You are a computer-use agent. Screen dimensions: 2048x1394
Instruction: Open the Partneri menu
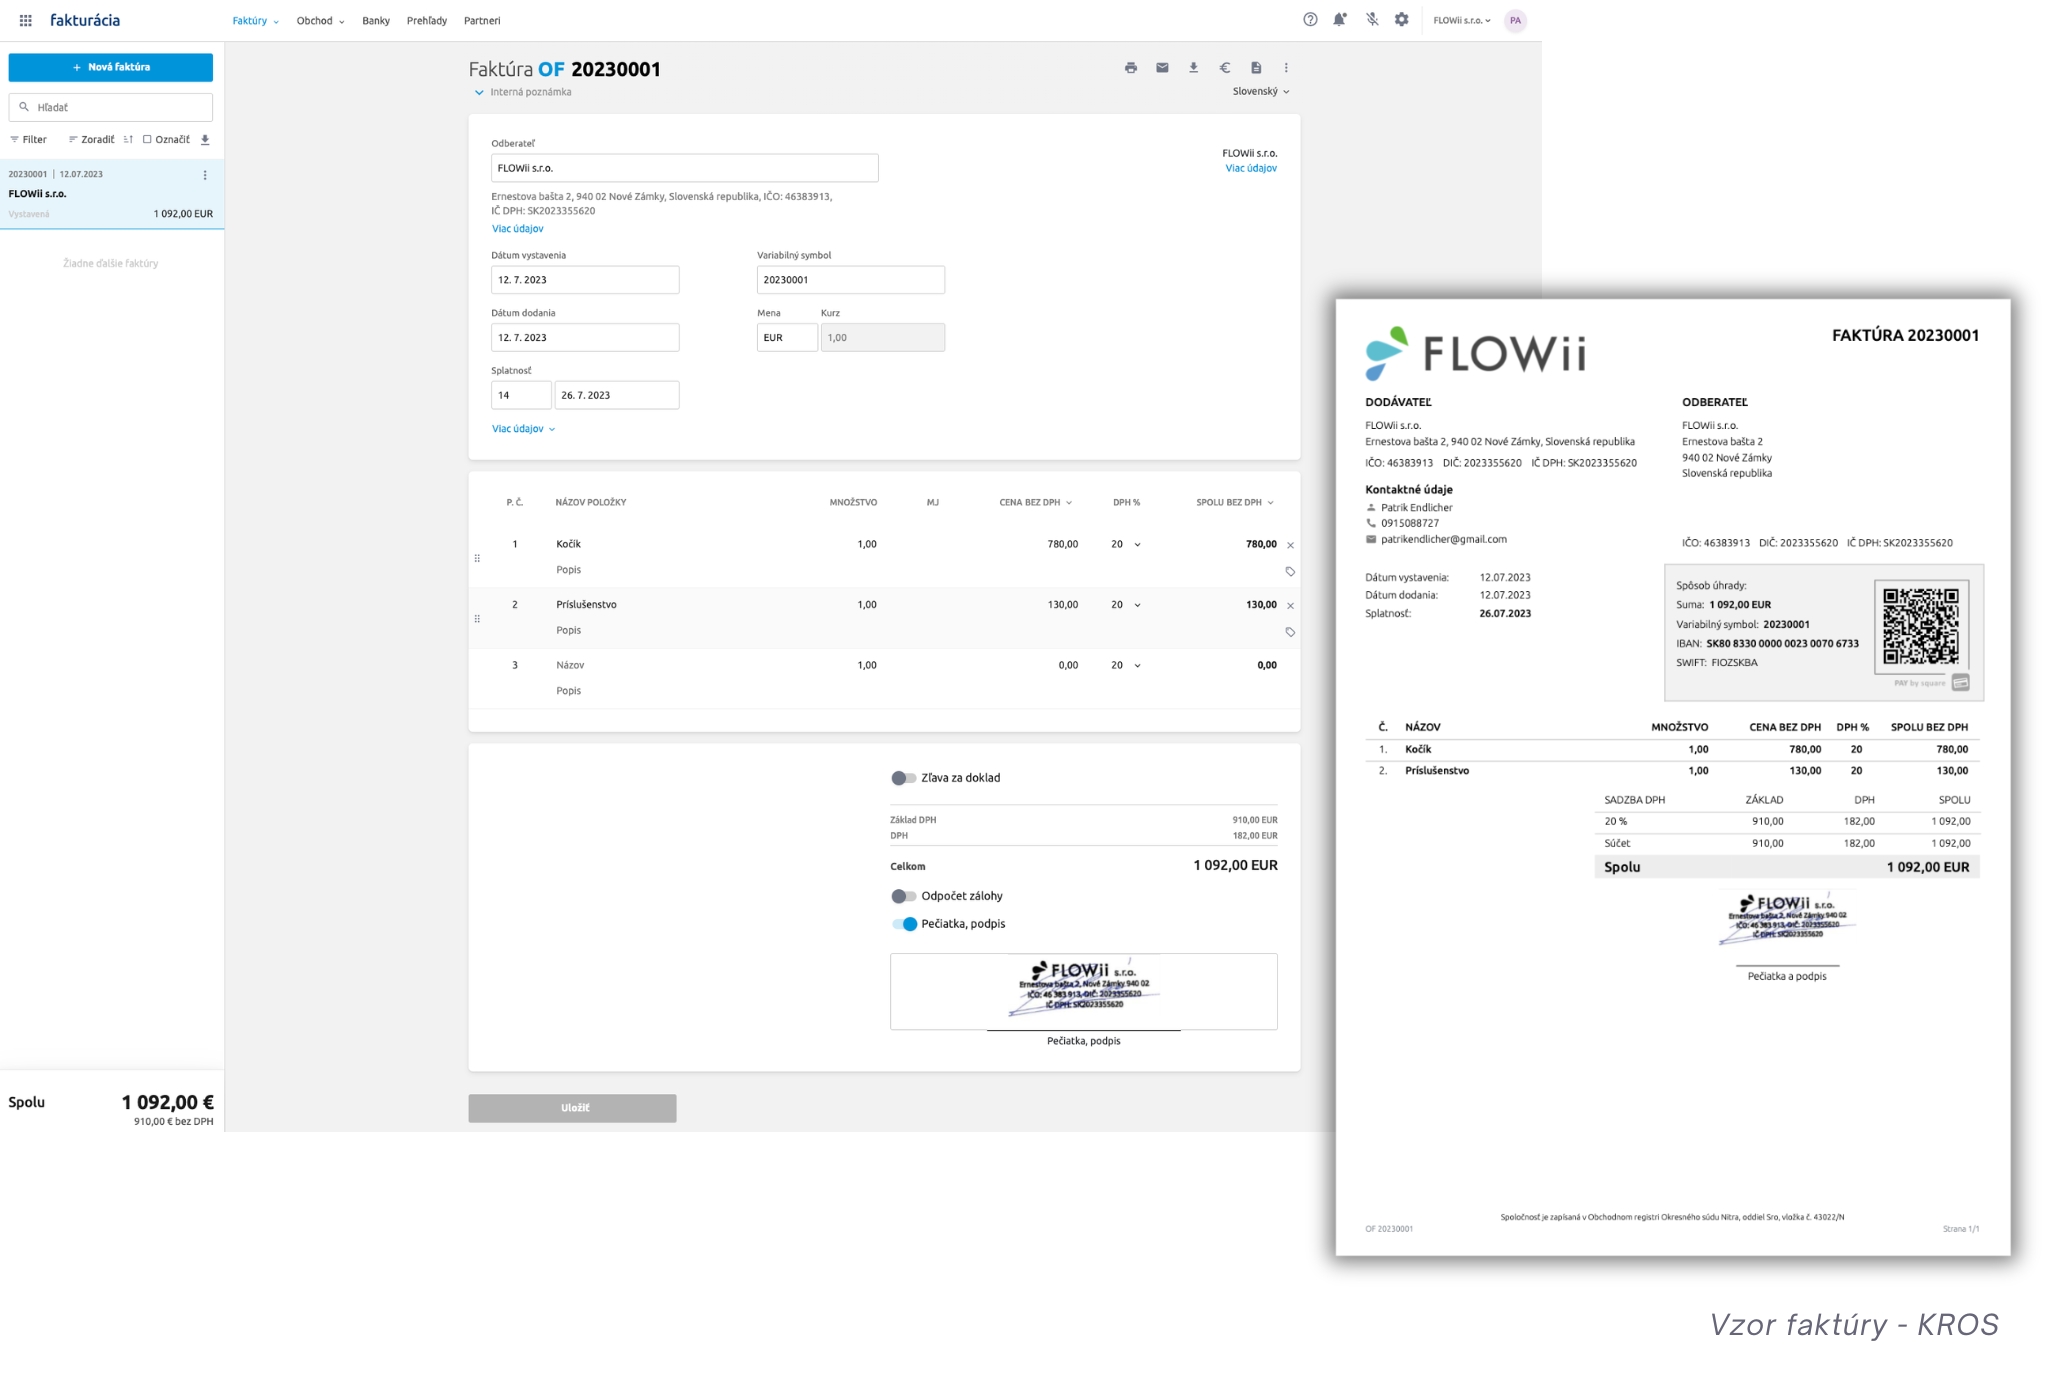[x=482, y=21]
